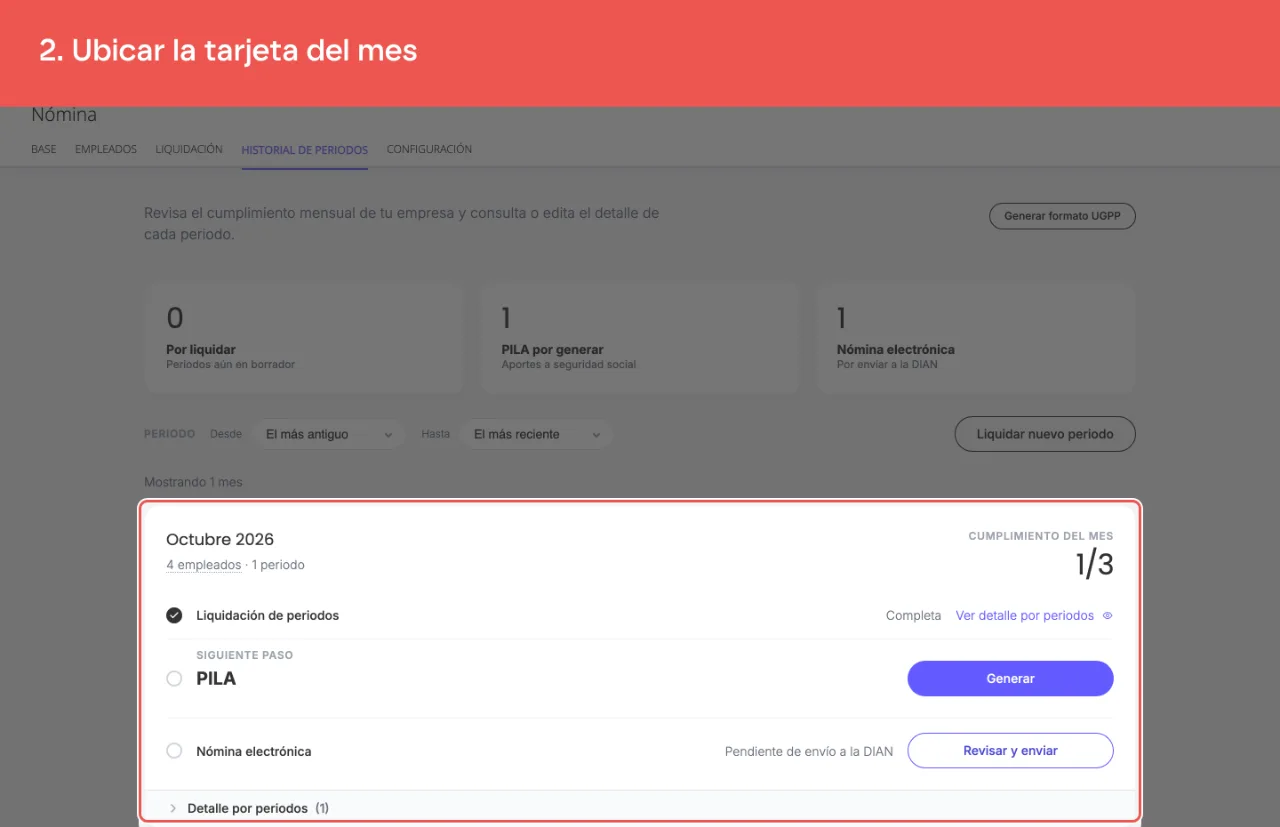Click the Nómina page title

point(64,115)
